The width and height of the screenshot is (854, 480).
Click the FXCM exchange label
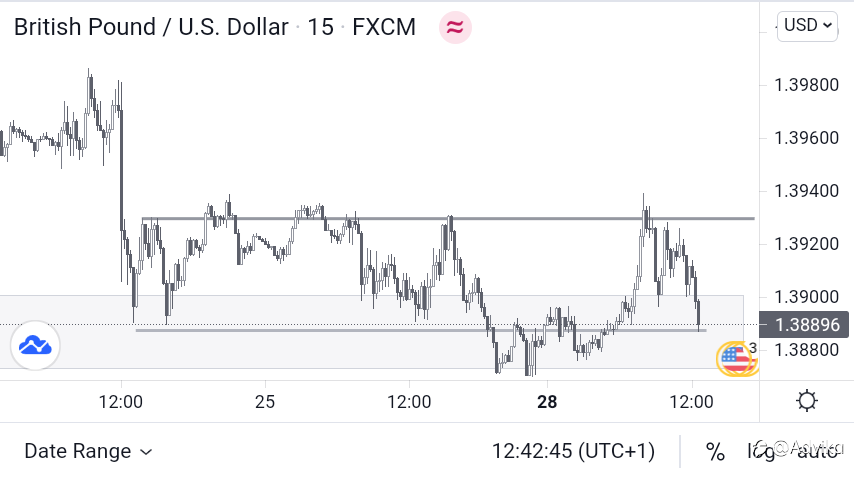point(384,27)
